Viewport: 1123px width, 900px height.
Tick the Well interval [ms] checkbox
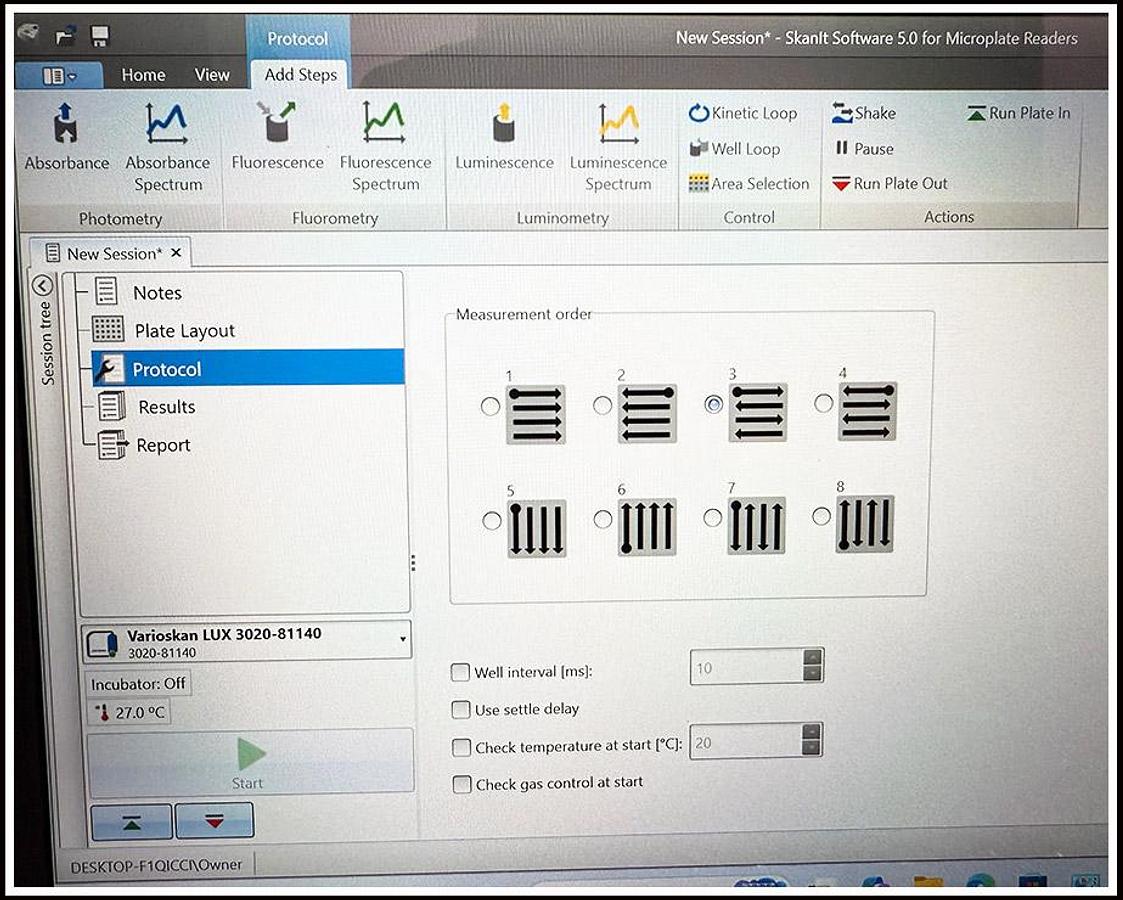coord(461,672)
